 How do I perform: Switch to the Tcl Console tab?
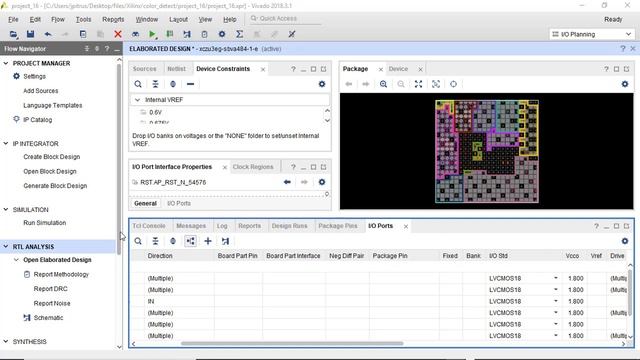[149, 226]
